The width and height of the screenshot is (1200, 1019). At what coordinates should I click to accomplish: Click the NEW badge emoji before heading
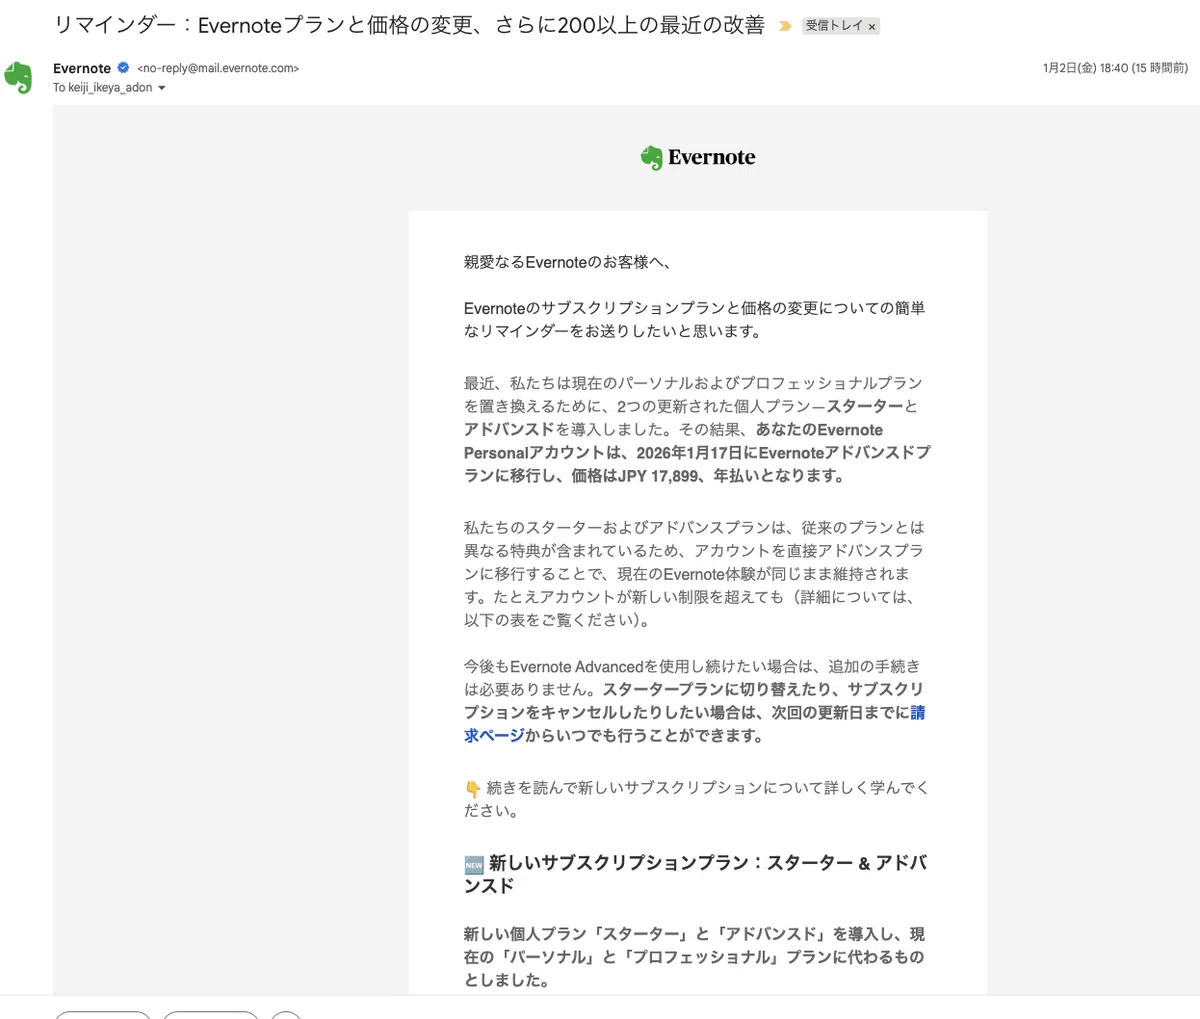click(x=474, y=864)
